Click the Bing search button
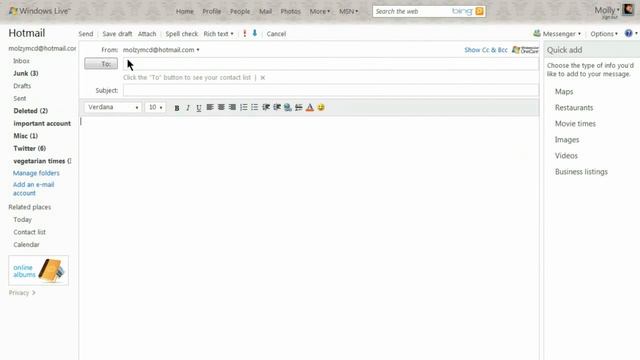 coord(480,11)
